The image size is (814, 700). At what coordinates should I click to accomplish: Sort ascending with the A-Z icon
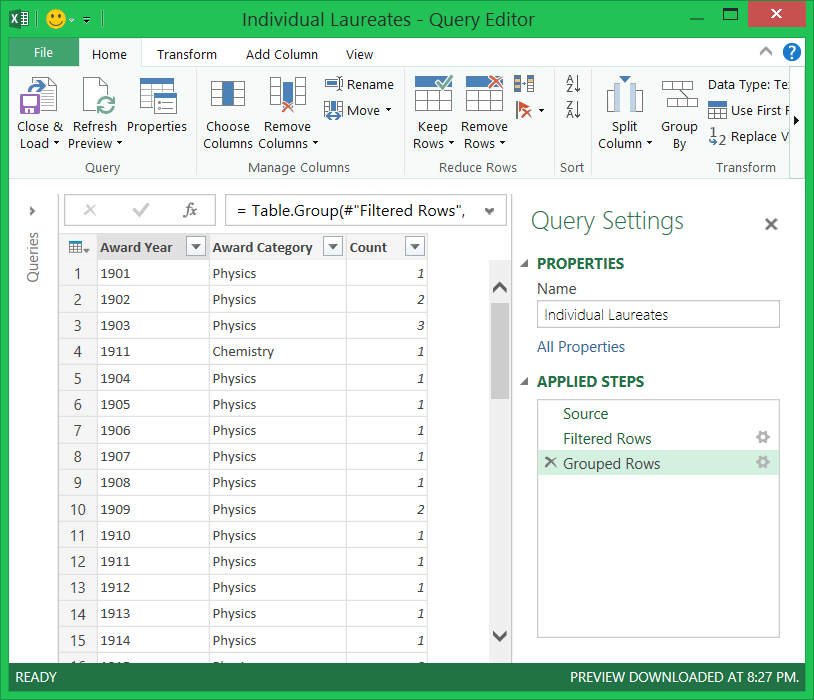pos(573,84)
